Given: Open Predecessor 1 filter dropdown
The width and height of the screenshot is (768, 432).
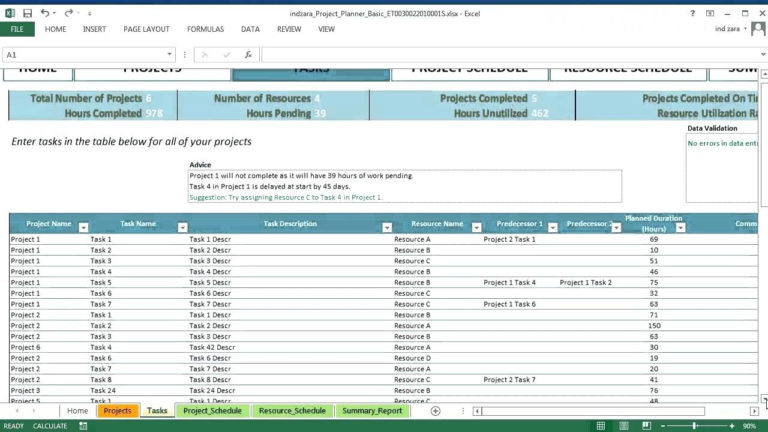Looking at the screenshot, I should 551,227.
